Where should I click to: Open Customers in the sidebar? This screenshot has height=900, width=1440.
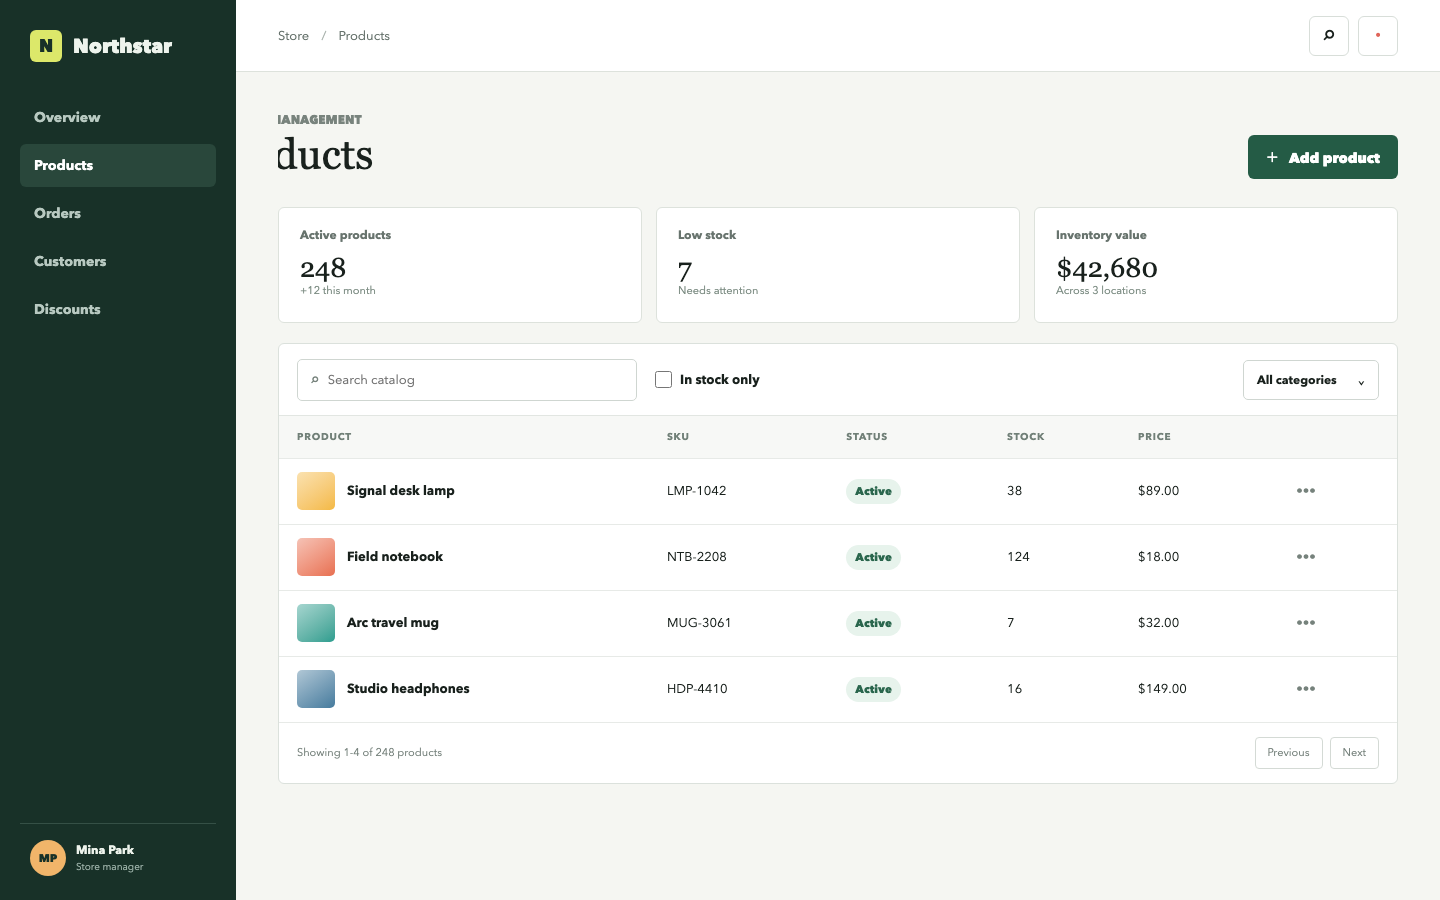(x=118, y=261)
